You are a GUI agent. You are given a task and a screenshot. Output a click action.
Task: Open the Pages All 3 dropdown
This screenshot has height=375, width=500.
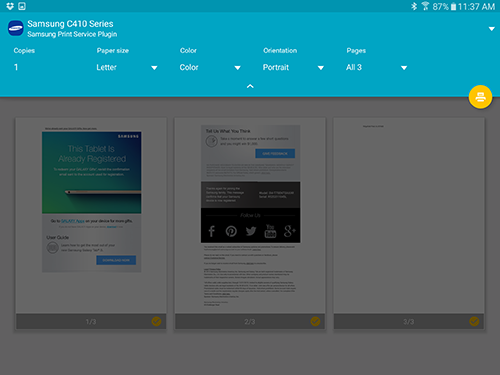pos(377,67)
